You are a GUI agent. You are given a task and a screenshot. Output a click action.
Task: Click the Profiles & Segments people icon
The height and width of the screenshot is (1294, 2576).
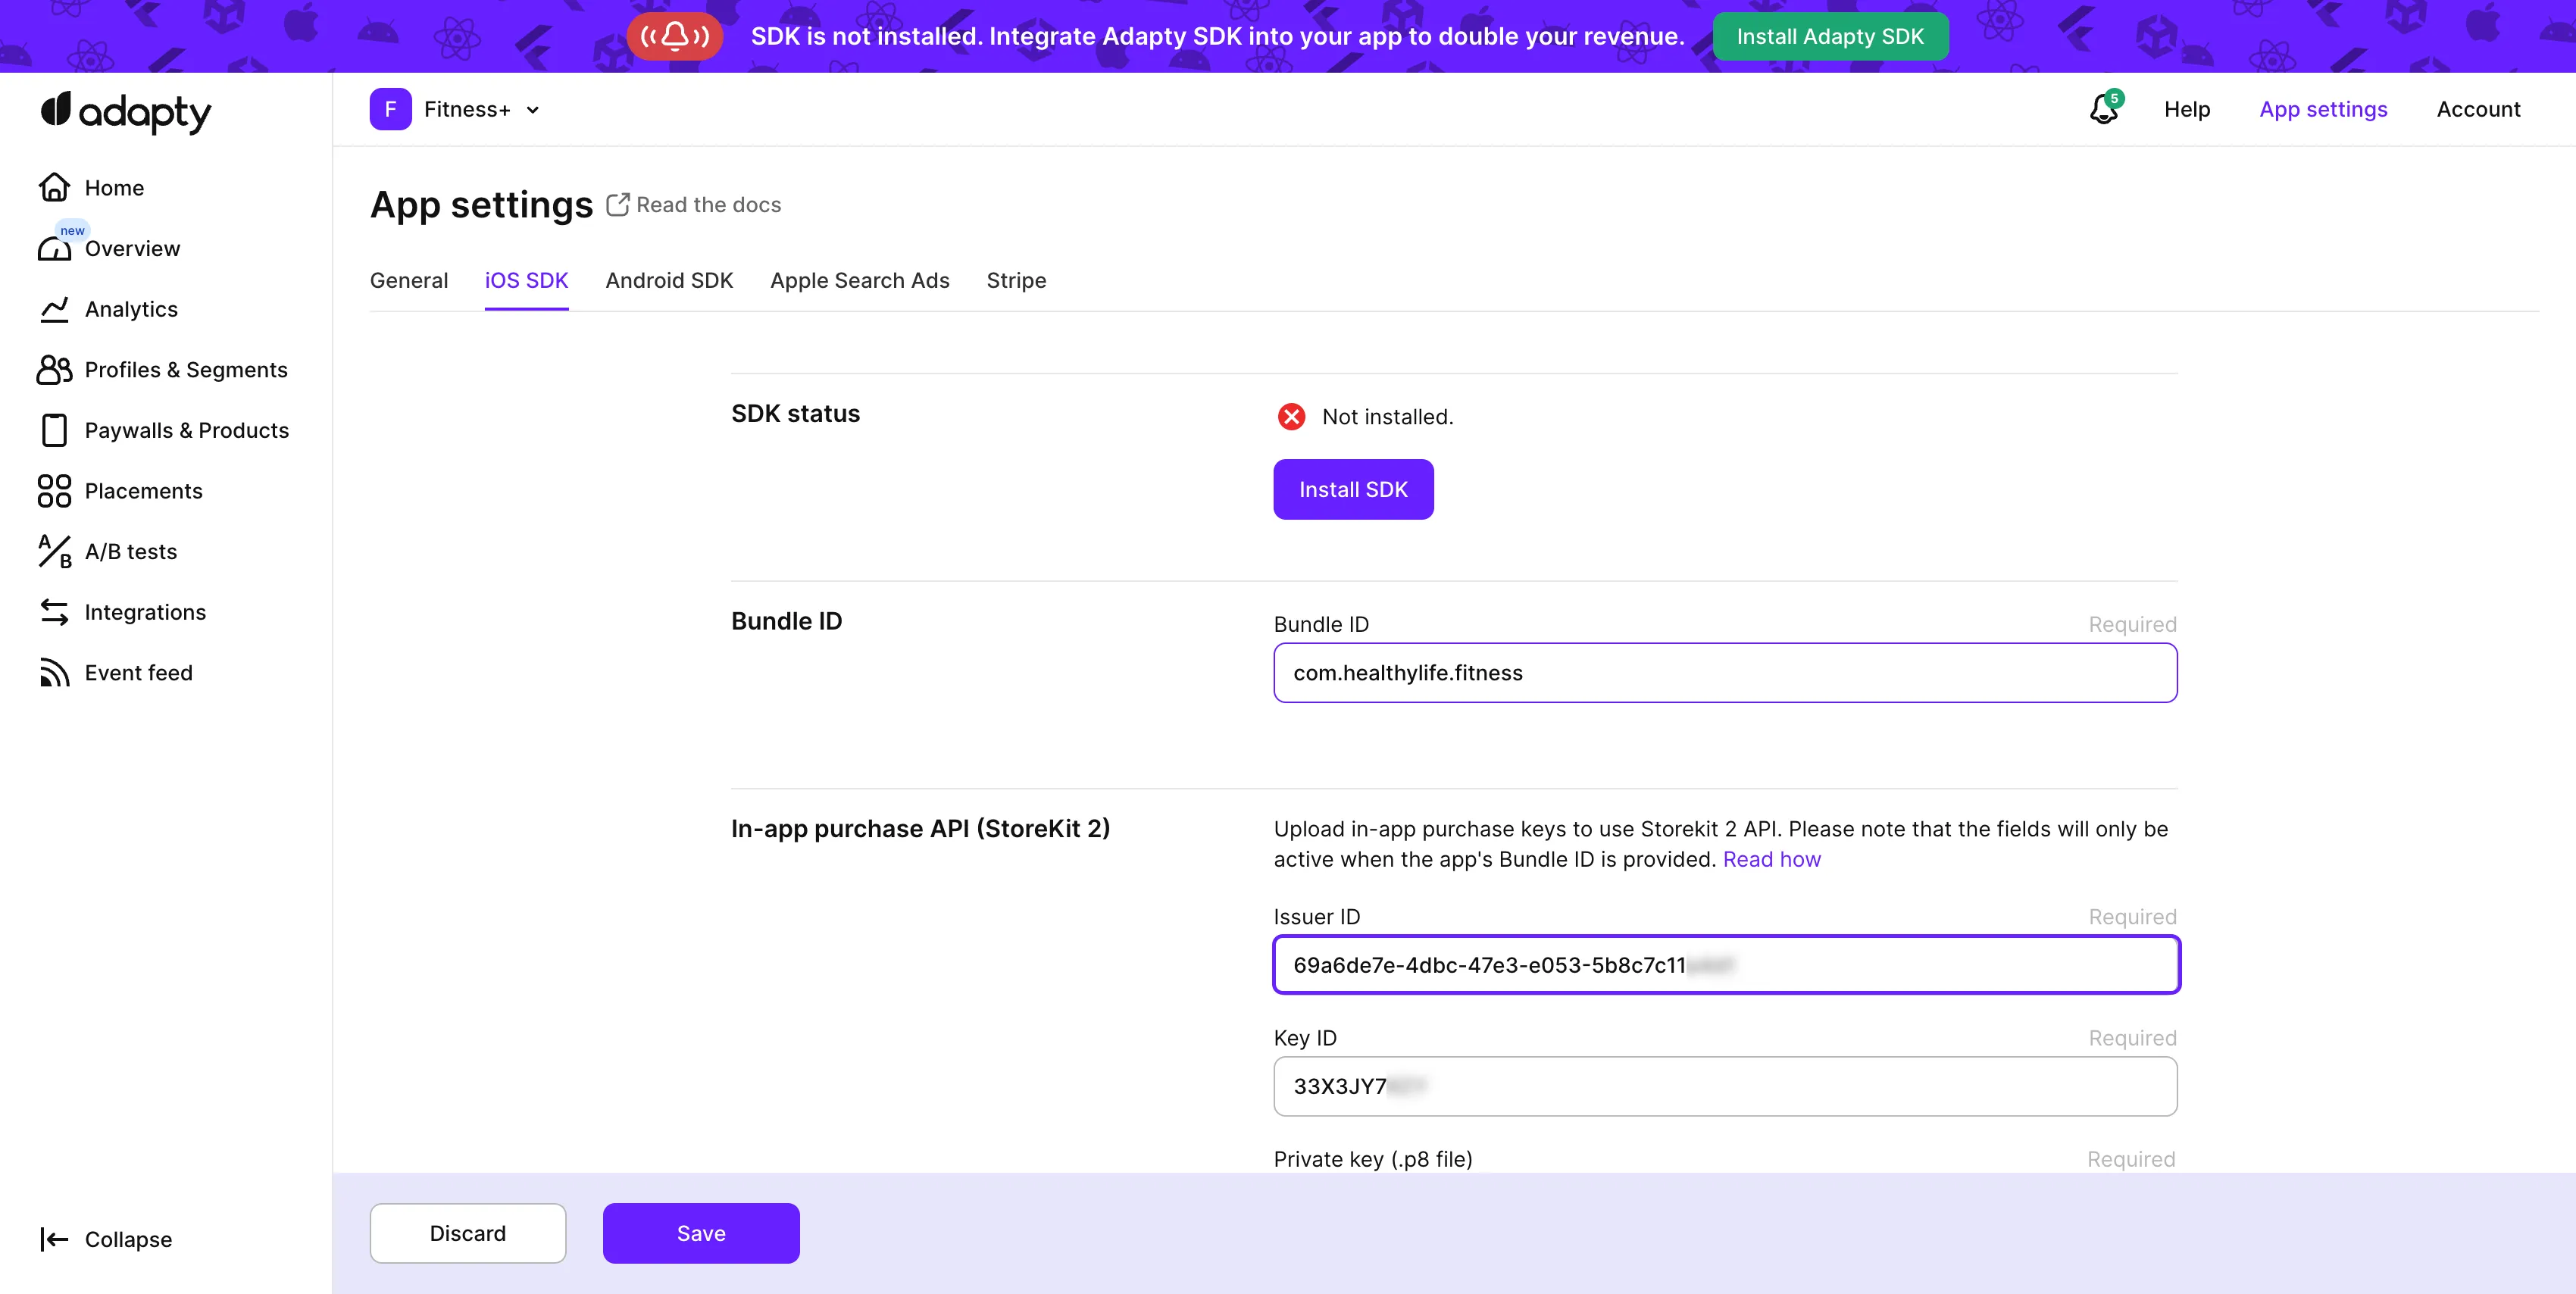(54, 370)
